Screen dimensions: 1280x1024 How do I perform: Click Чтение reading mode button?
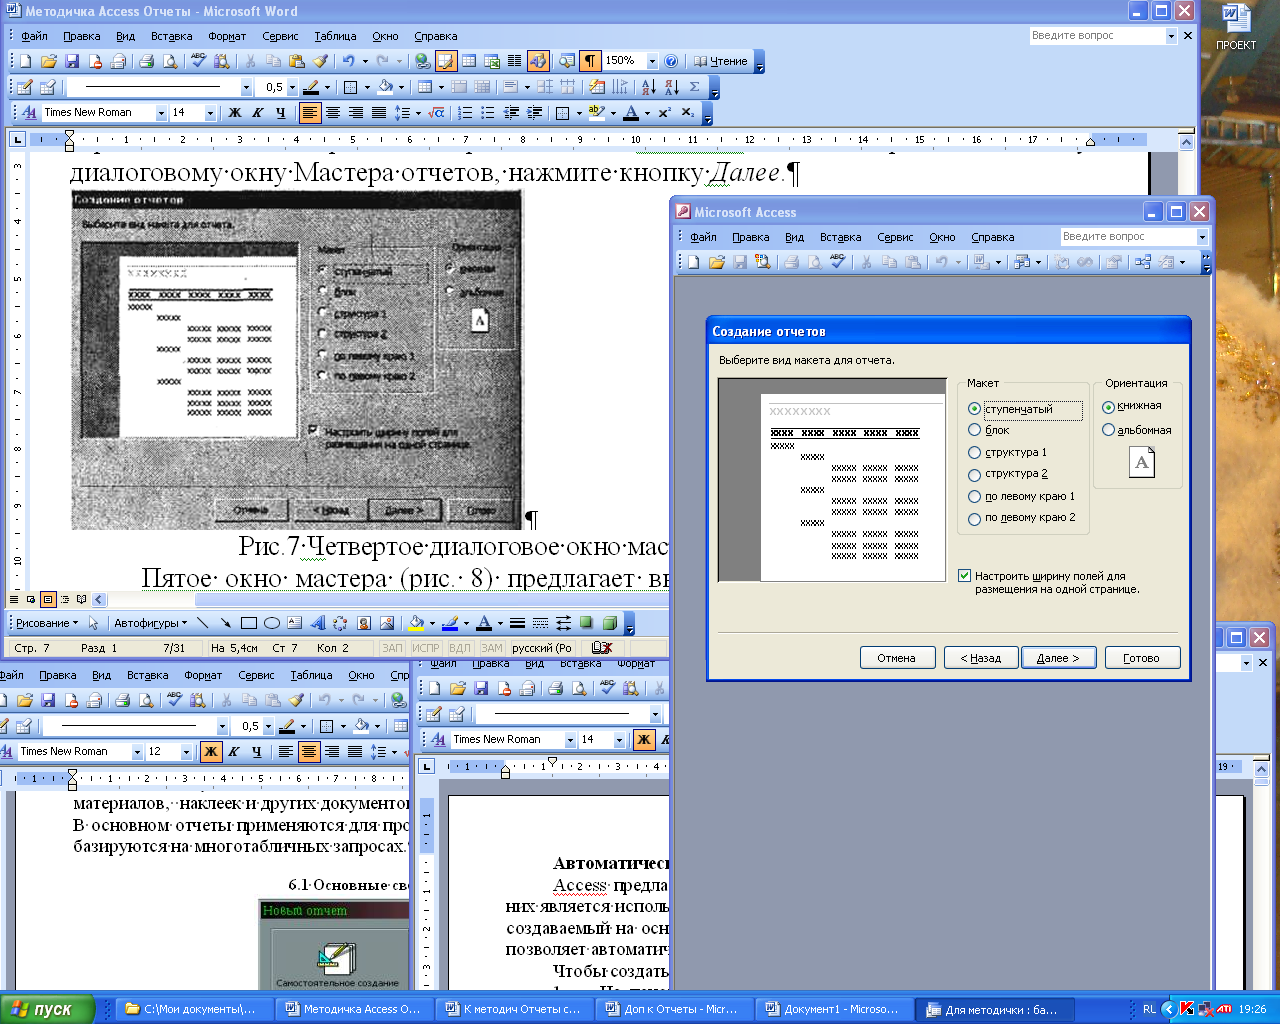pyautogui.click(x=720, y=61)
